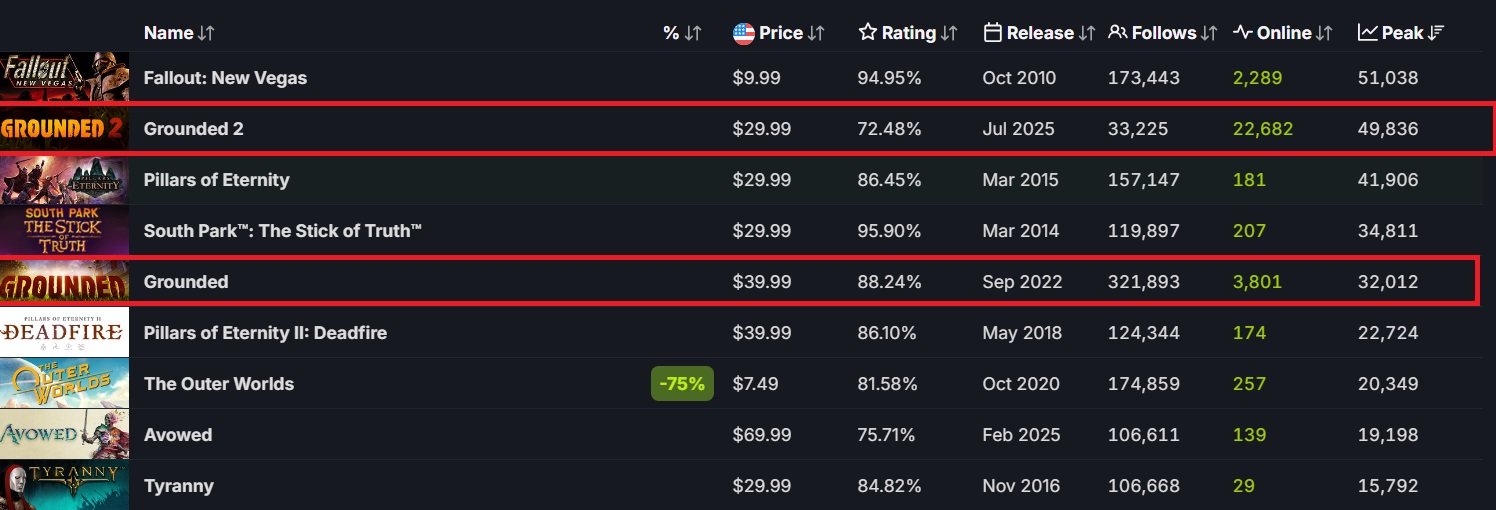Screen dimensions: 1496x510
Task: Click the Release calendar sort header
Action: (1039, 33)
